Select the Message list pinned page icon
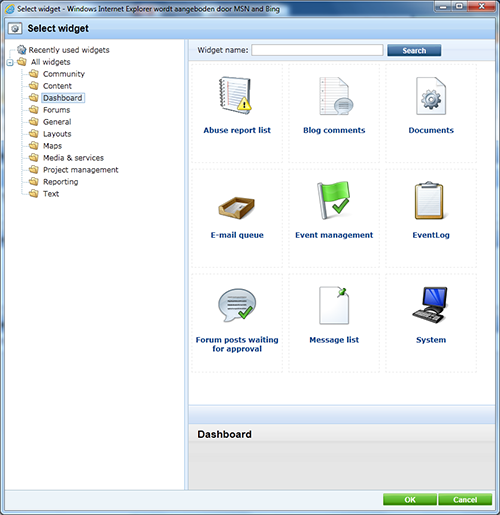 coord(334,305)
